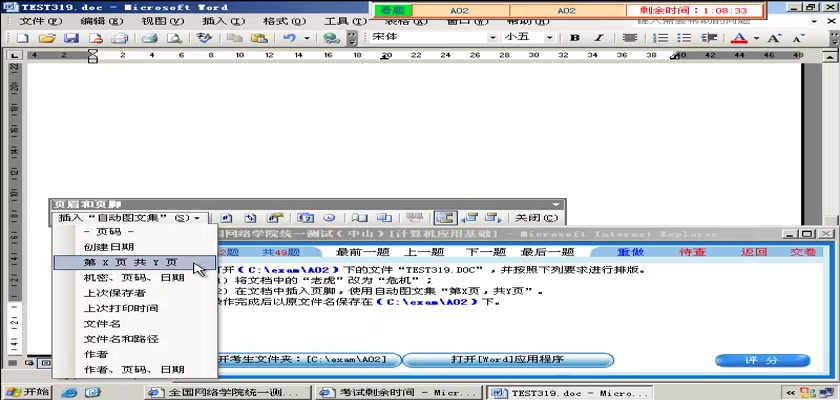Expand the font name dropdown
The width and height of the screenshot is (840, 400).
pyautogui.click(x=492, y=38)
